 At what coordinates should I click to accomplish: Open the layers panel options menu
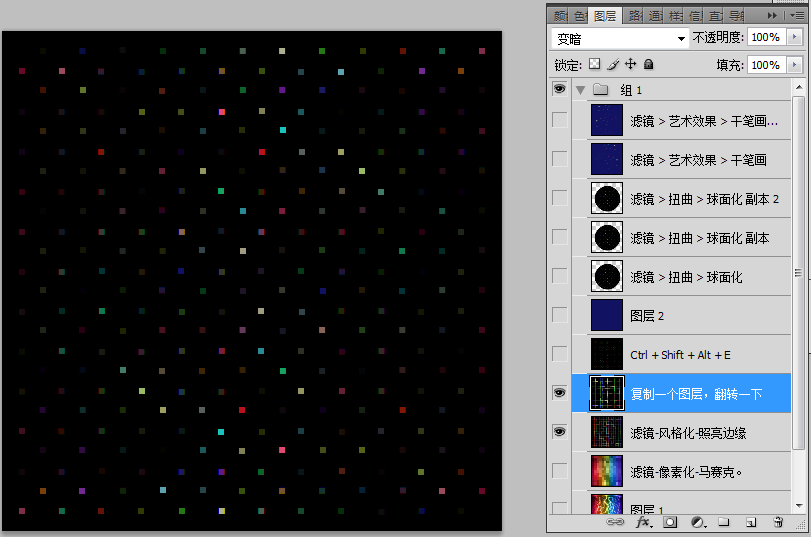(x=797, y=16)
